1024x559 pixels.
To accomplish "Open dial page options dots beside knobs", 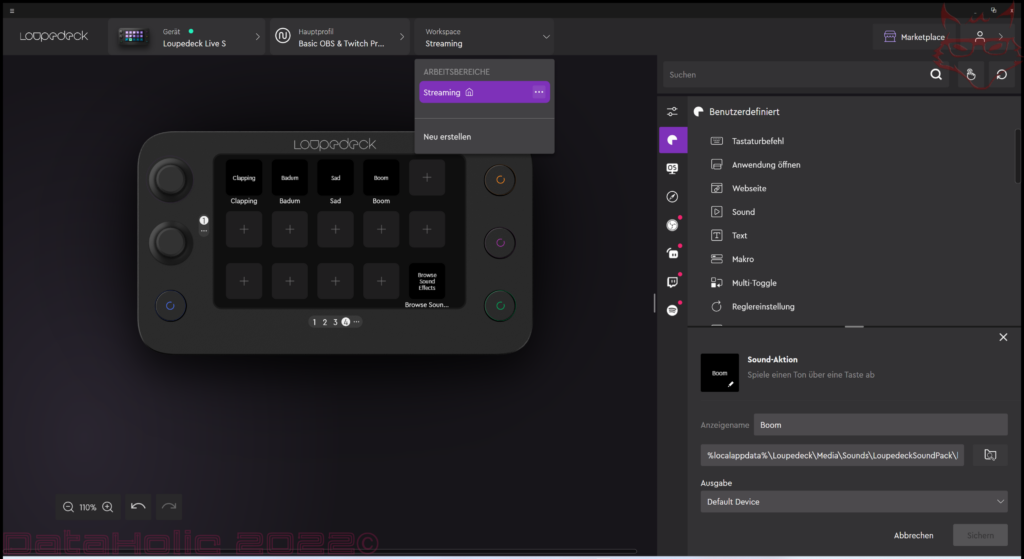I will [x=204, y=231].
